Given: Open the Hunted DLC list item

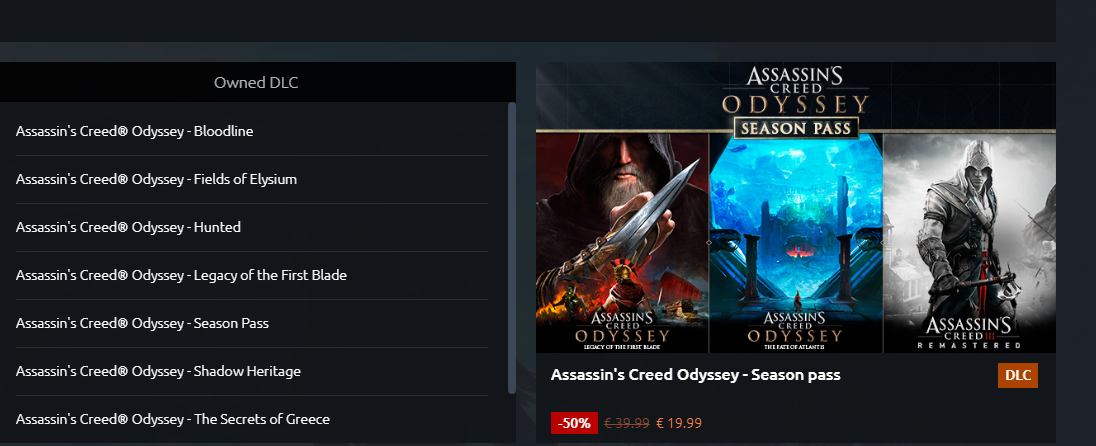Looking at the screenshot, I should (x=252, y=227).
